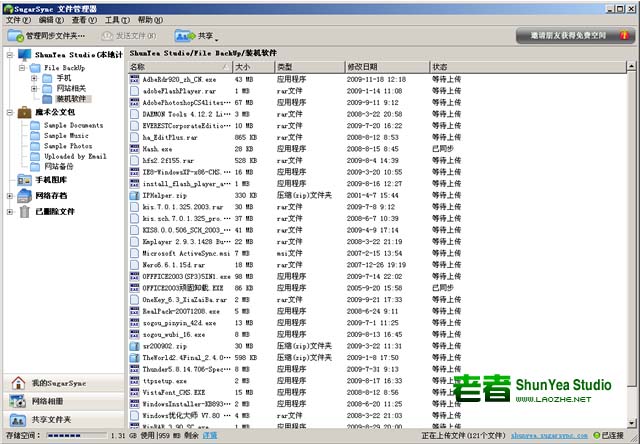Expand the 手机 folder node
The height and width of the screenshot is (444, 640).
pos(34,78)
